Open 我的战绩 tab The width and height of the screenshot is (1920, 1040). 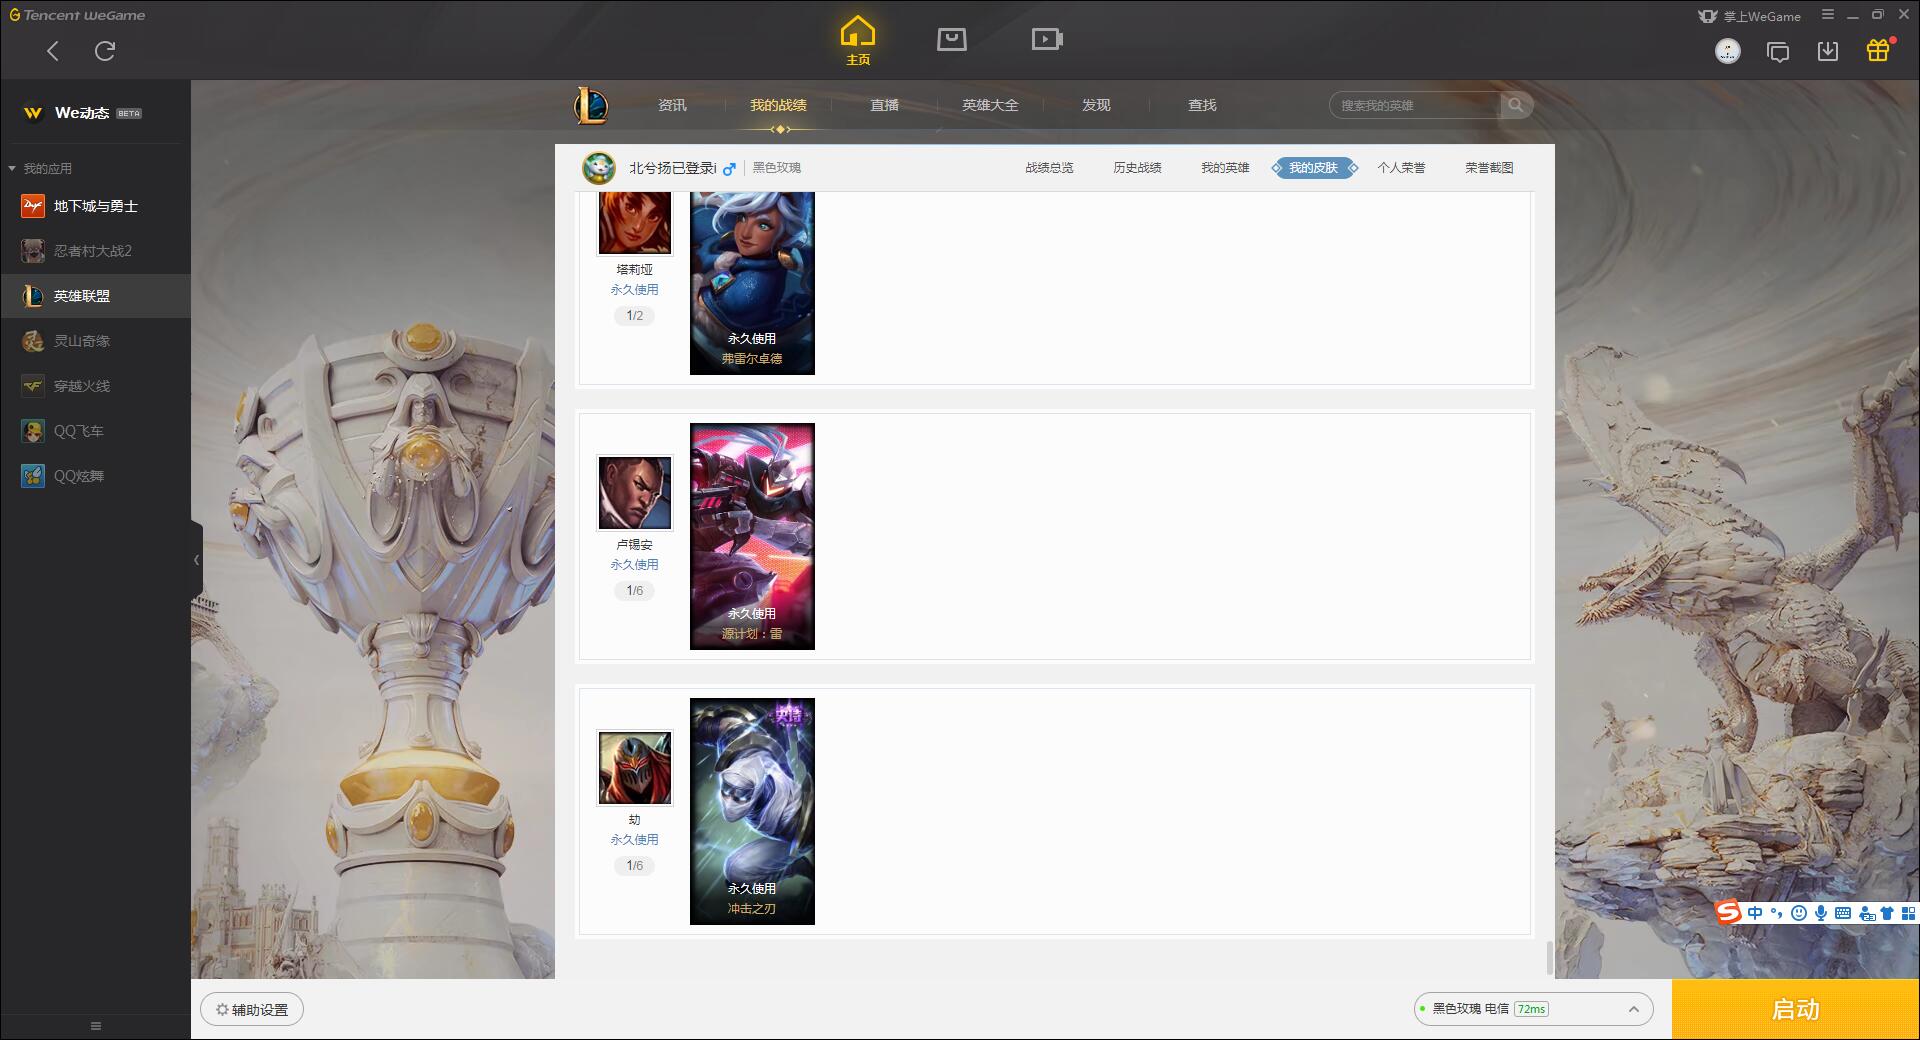pyautogui.click(x=778, y=105)
